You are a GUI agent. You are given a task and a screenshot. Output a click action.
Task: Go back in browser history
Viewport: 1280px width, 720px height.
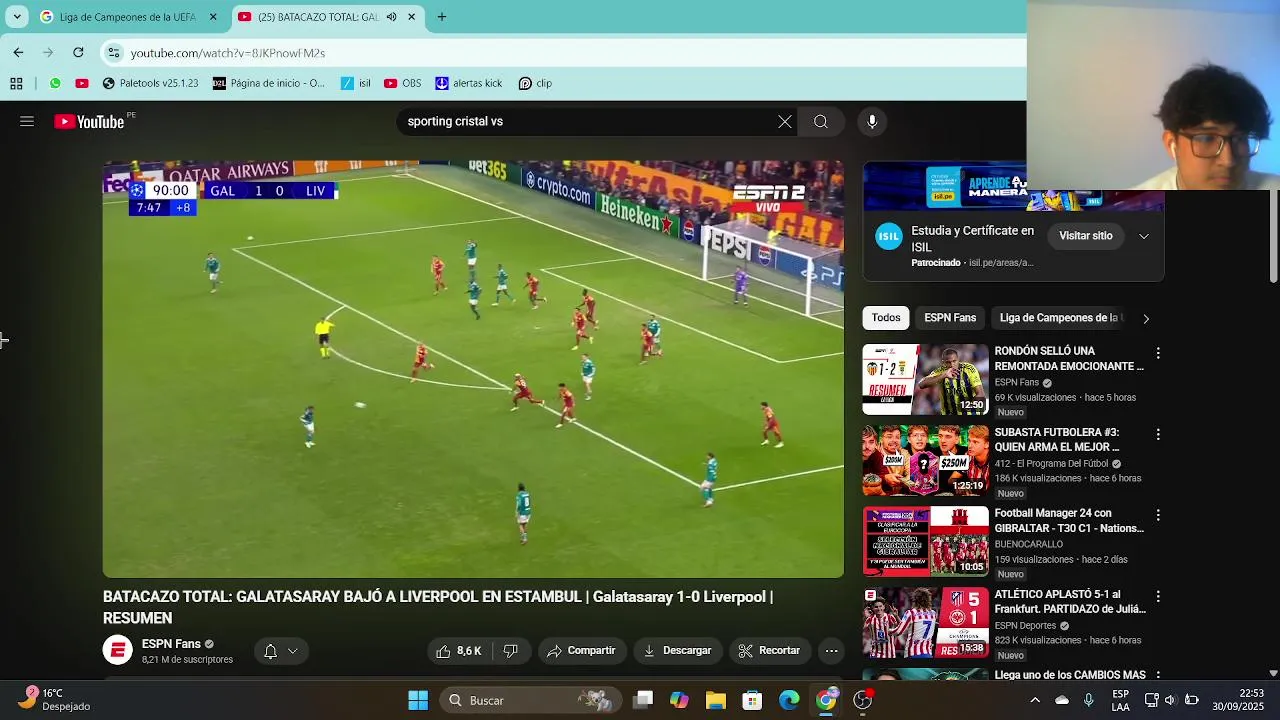click(x=18, y=52)
